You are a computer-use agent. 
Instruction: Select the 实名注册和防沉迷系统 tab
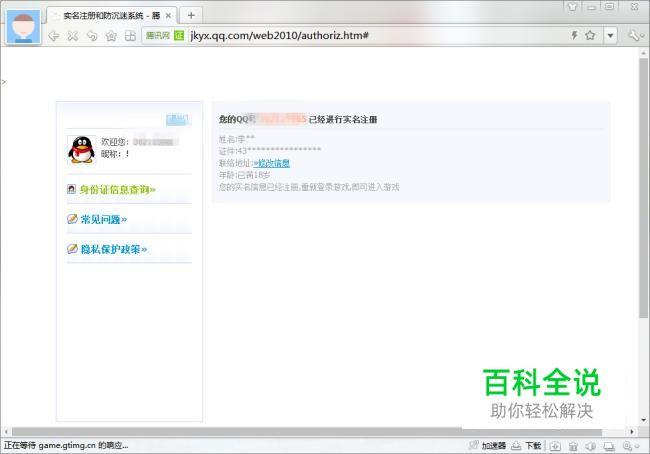pyautogui.click(x=112, y=16)
